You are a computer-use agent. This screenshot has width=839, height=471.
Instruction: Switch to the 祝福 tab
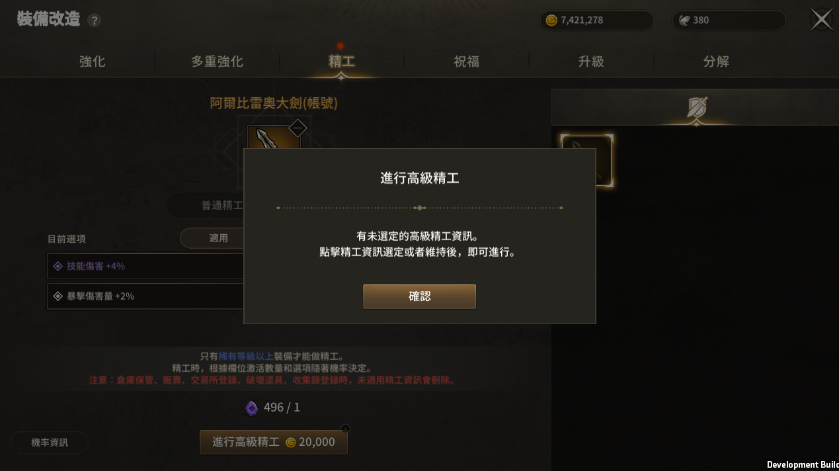(x=466, y=62)
